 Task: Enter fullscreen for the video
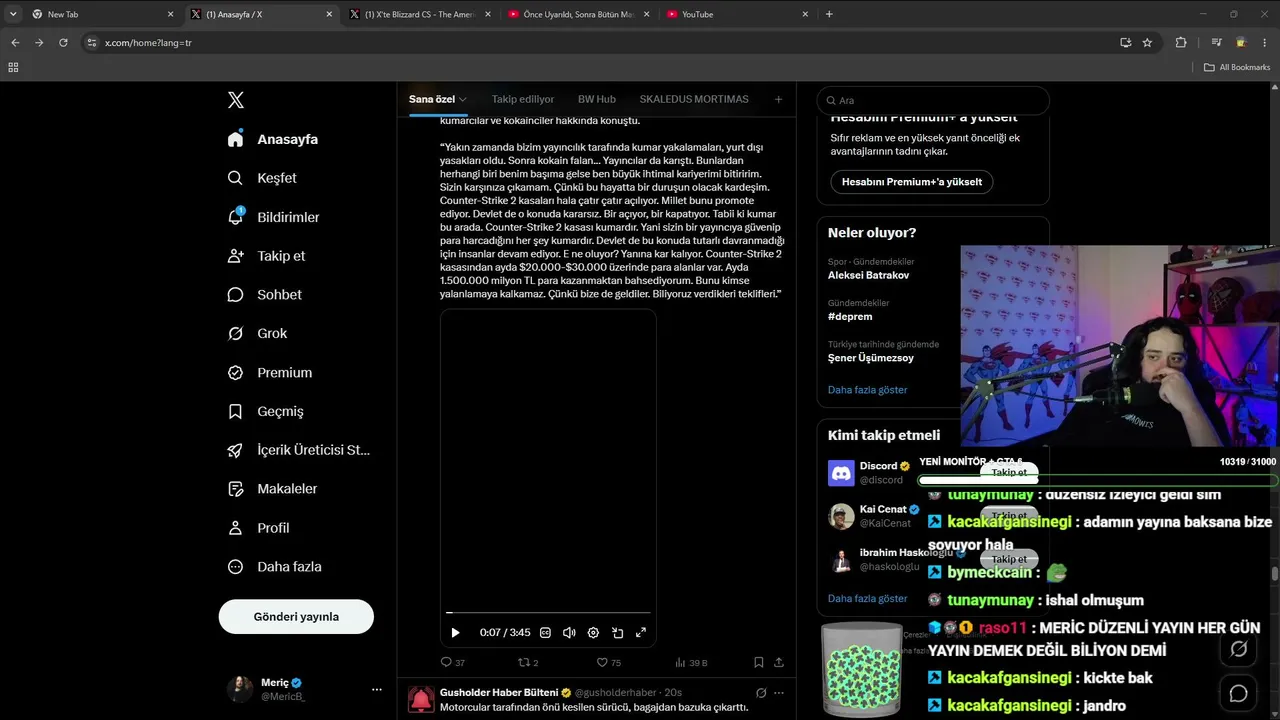(641, 632)
